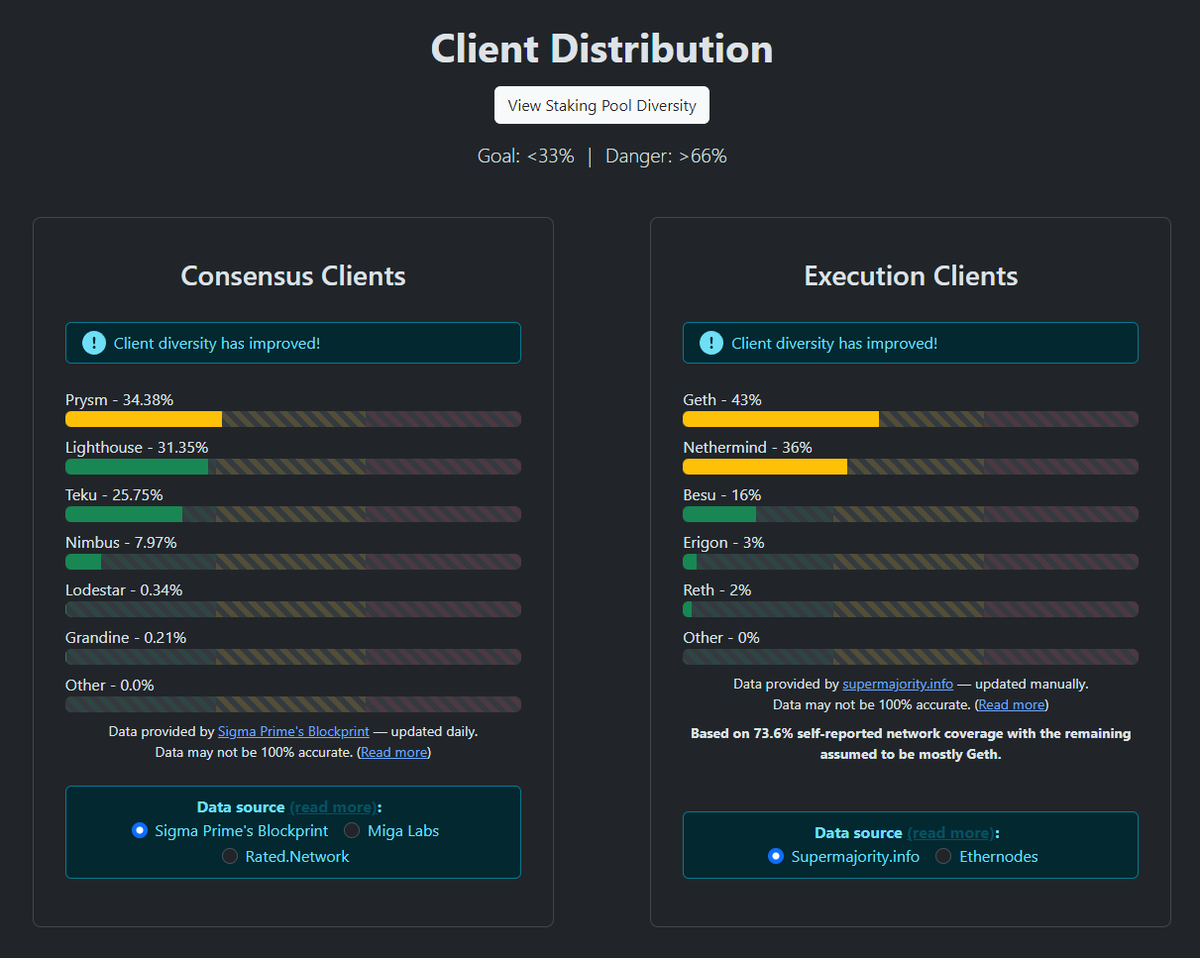Click the consensus Other 0.0% progress bar

click(293, 704)
